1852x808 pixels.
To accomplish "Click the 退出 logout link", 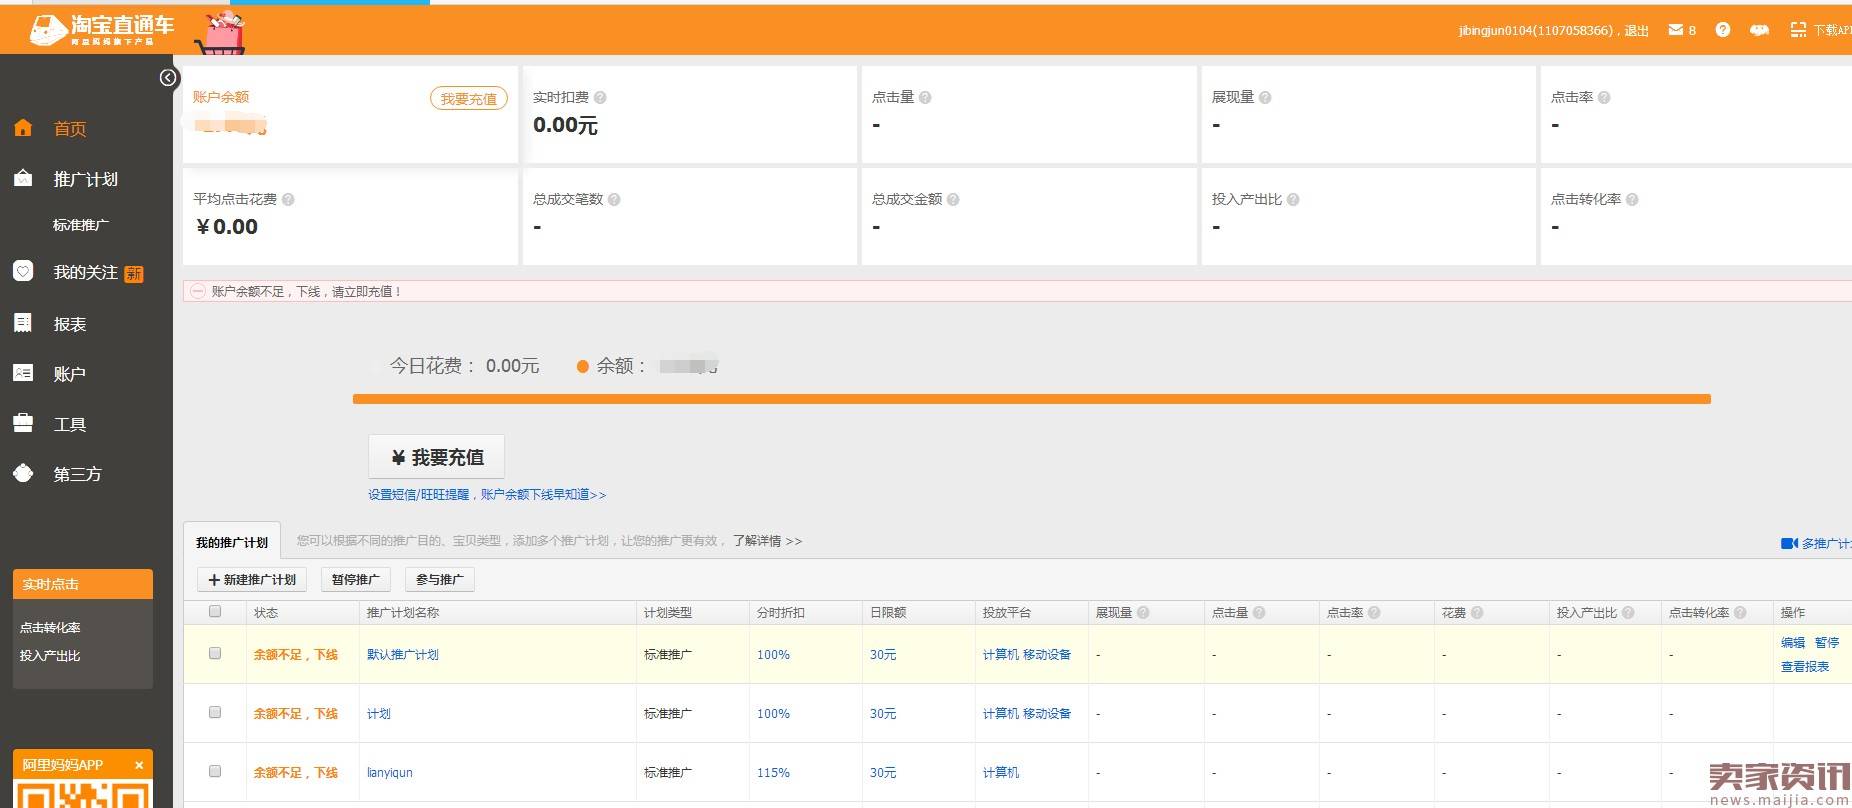I will 1636,31.
